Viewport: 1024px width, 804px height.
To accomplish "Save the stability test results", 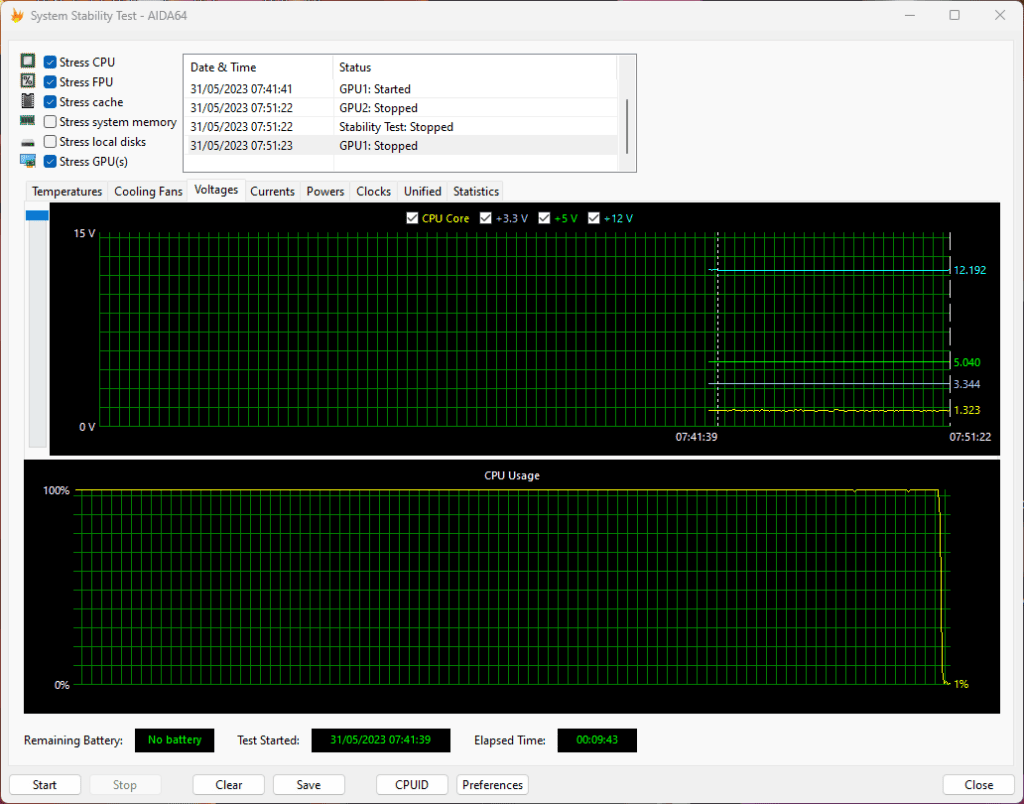I will click(309, 784).
